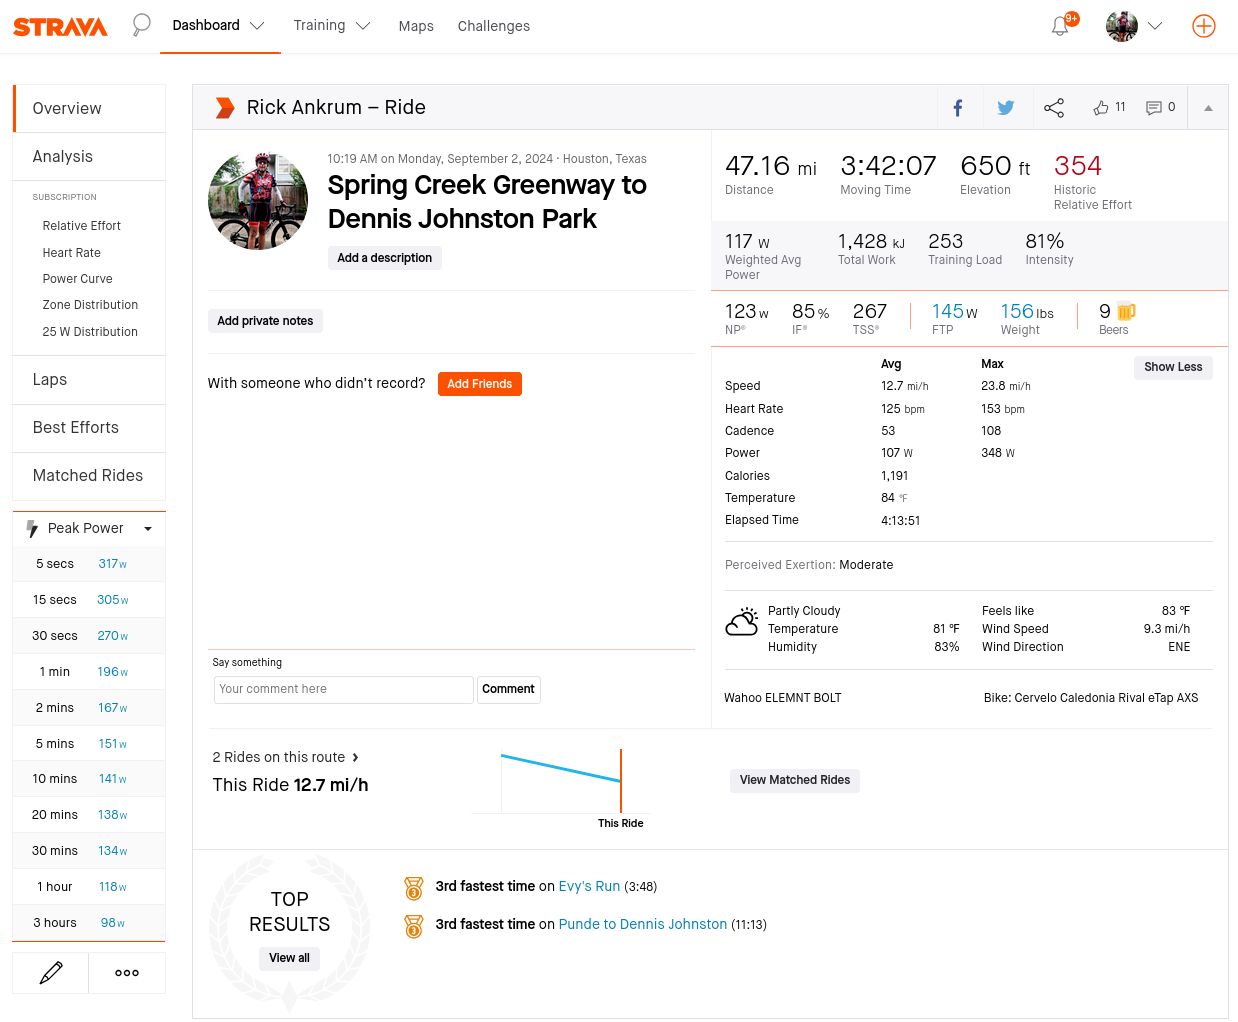Click the Strava logo

point(60,26)
